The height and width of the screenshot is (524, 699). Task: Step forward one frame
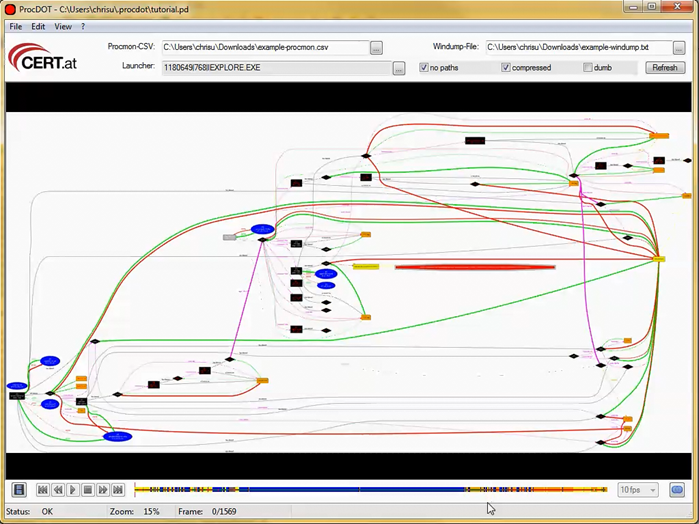pos(103,490)
